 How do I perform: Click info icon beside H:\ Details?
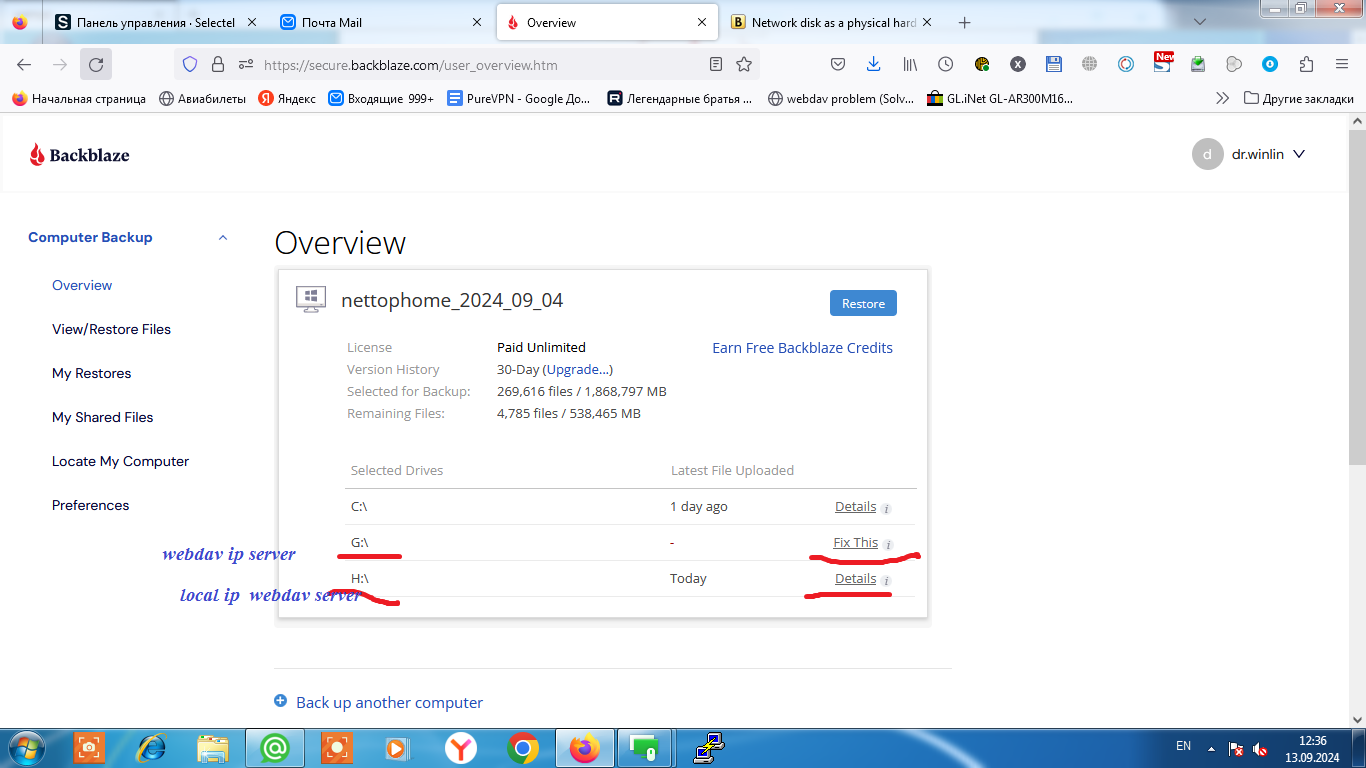coord(886,580)
